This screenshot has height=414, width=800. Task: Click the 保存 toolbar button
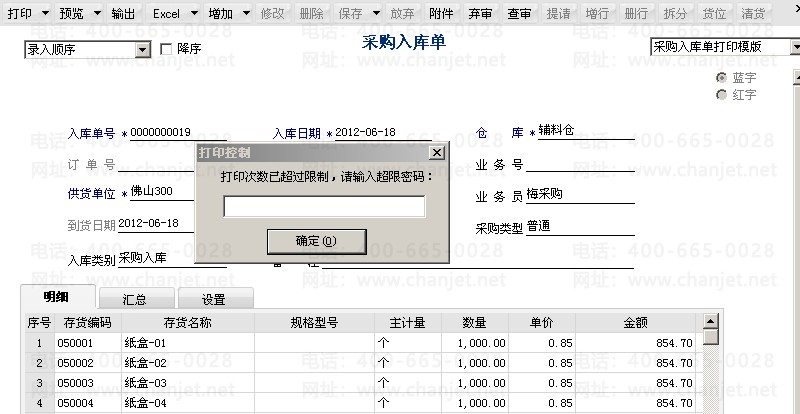pyautogui.click(x=350, y=14)
